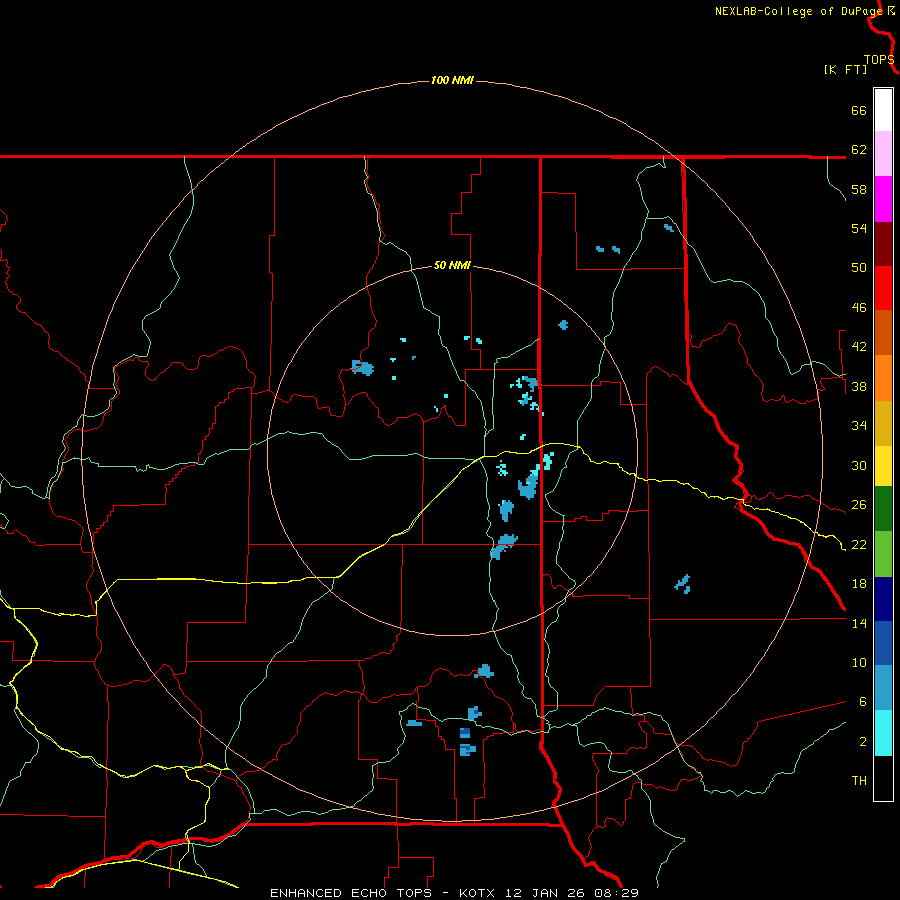The image size is (900, 900).
Task: Click the legend value "30"
Action: click(x=859, y=465)
